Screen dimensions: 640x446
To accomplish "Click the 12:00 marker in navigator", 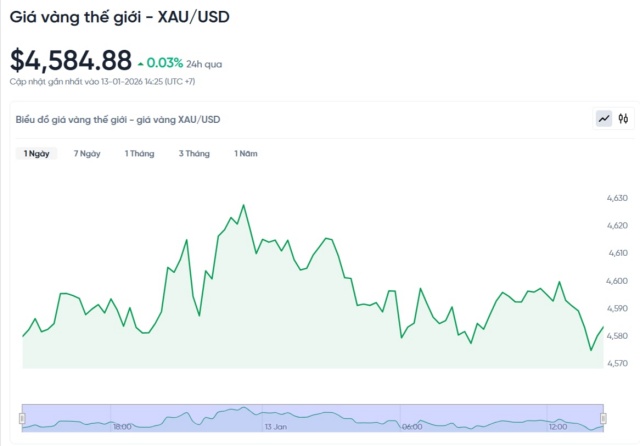I will click(x=558, y=426).
